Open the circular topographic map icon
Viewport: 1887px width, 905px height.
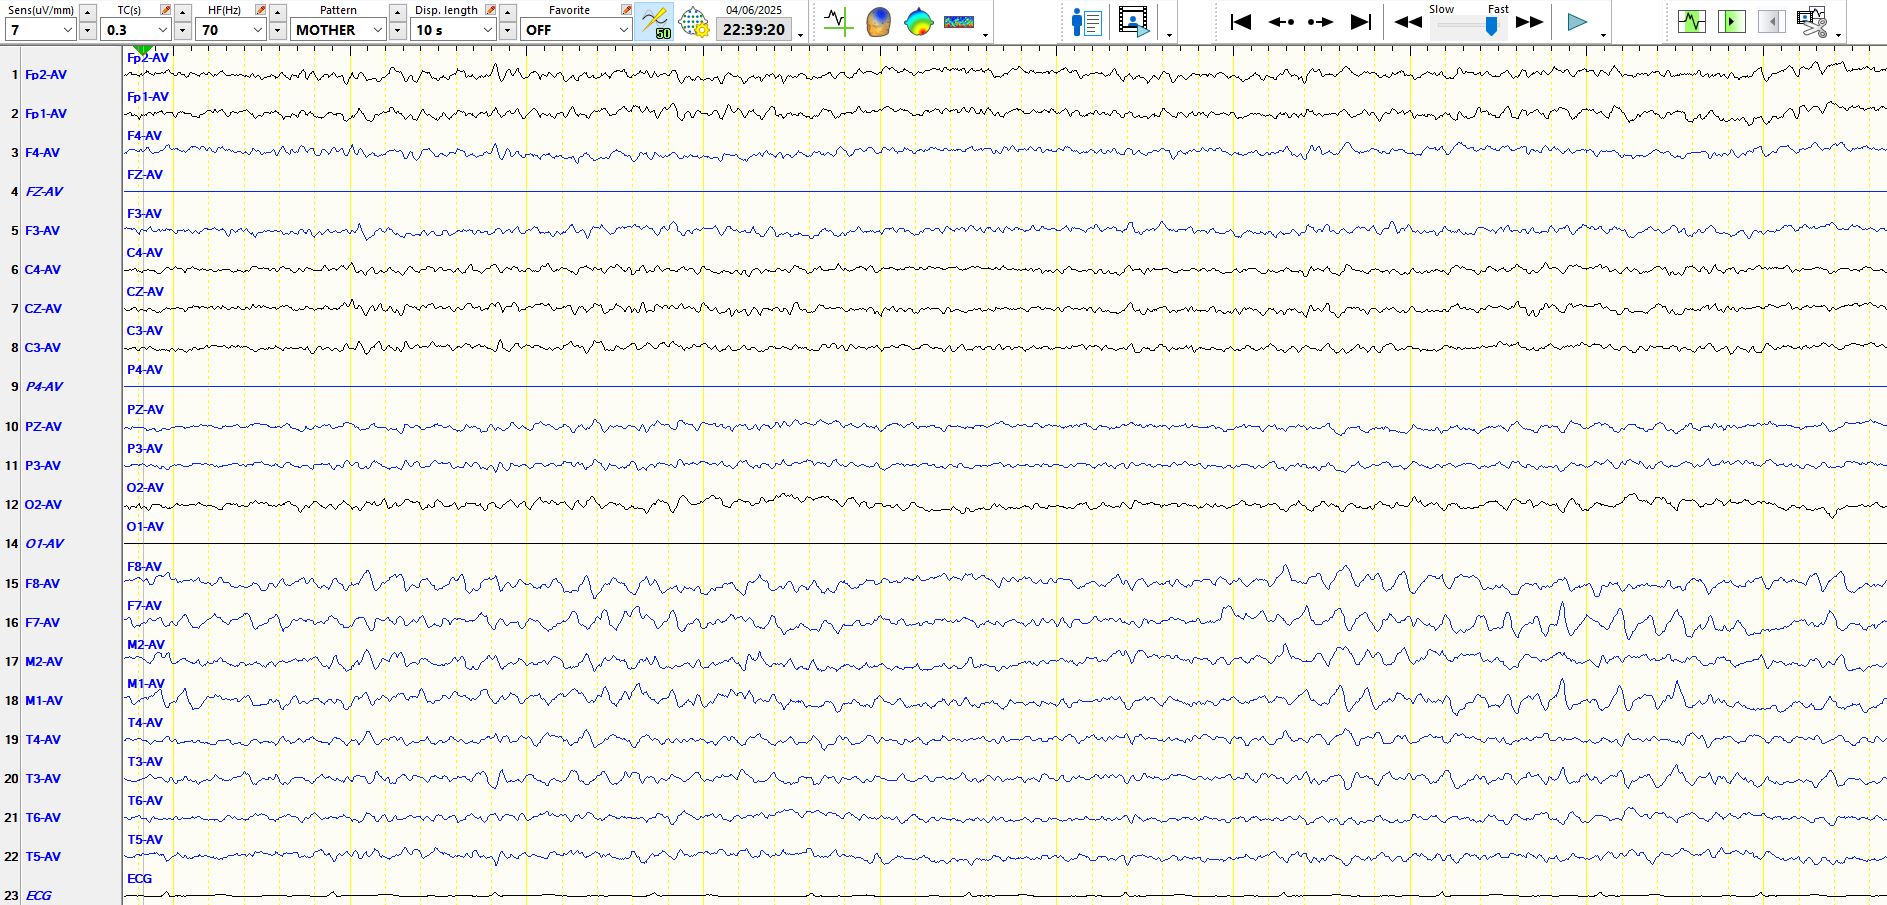(918, 22)
